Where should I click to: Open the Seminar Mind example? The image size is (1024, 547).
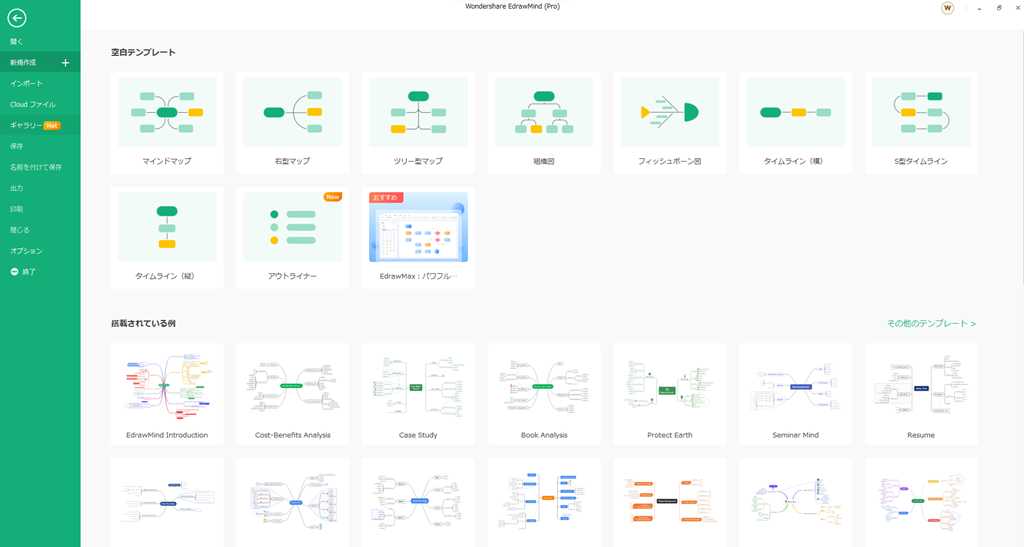[795, 394]
